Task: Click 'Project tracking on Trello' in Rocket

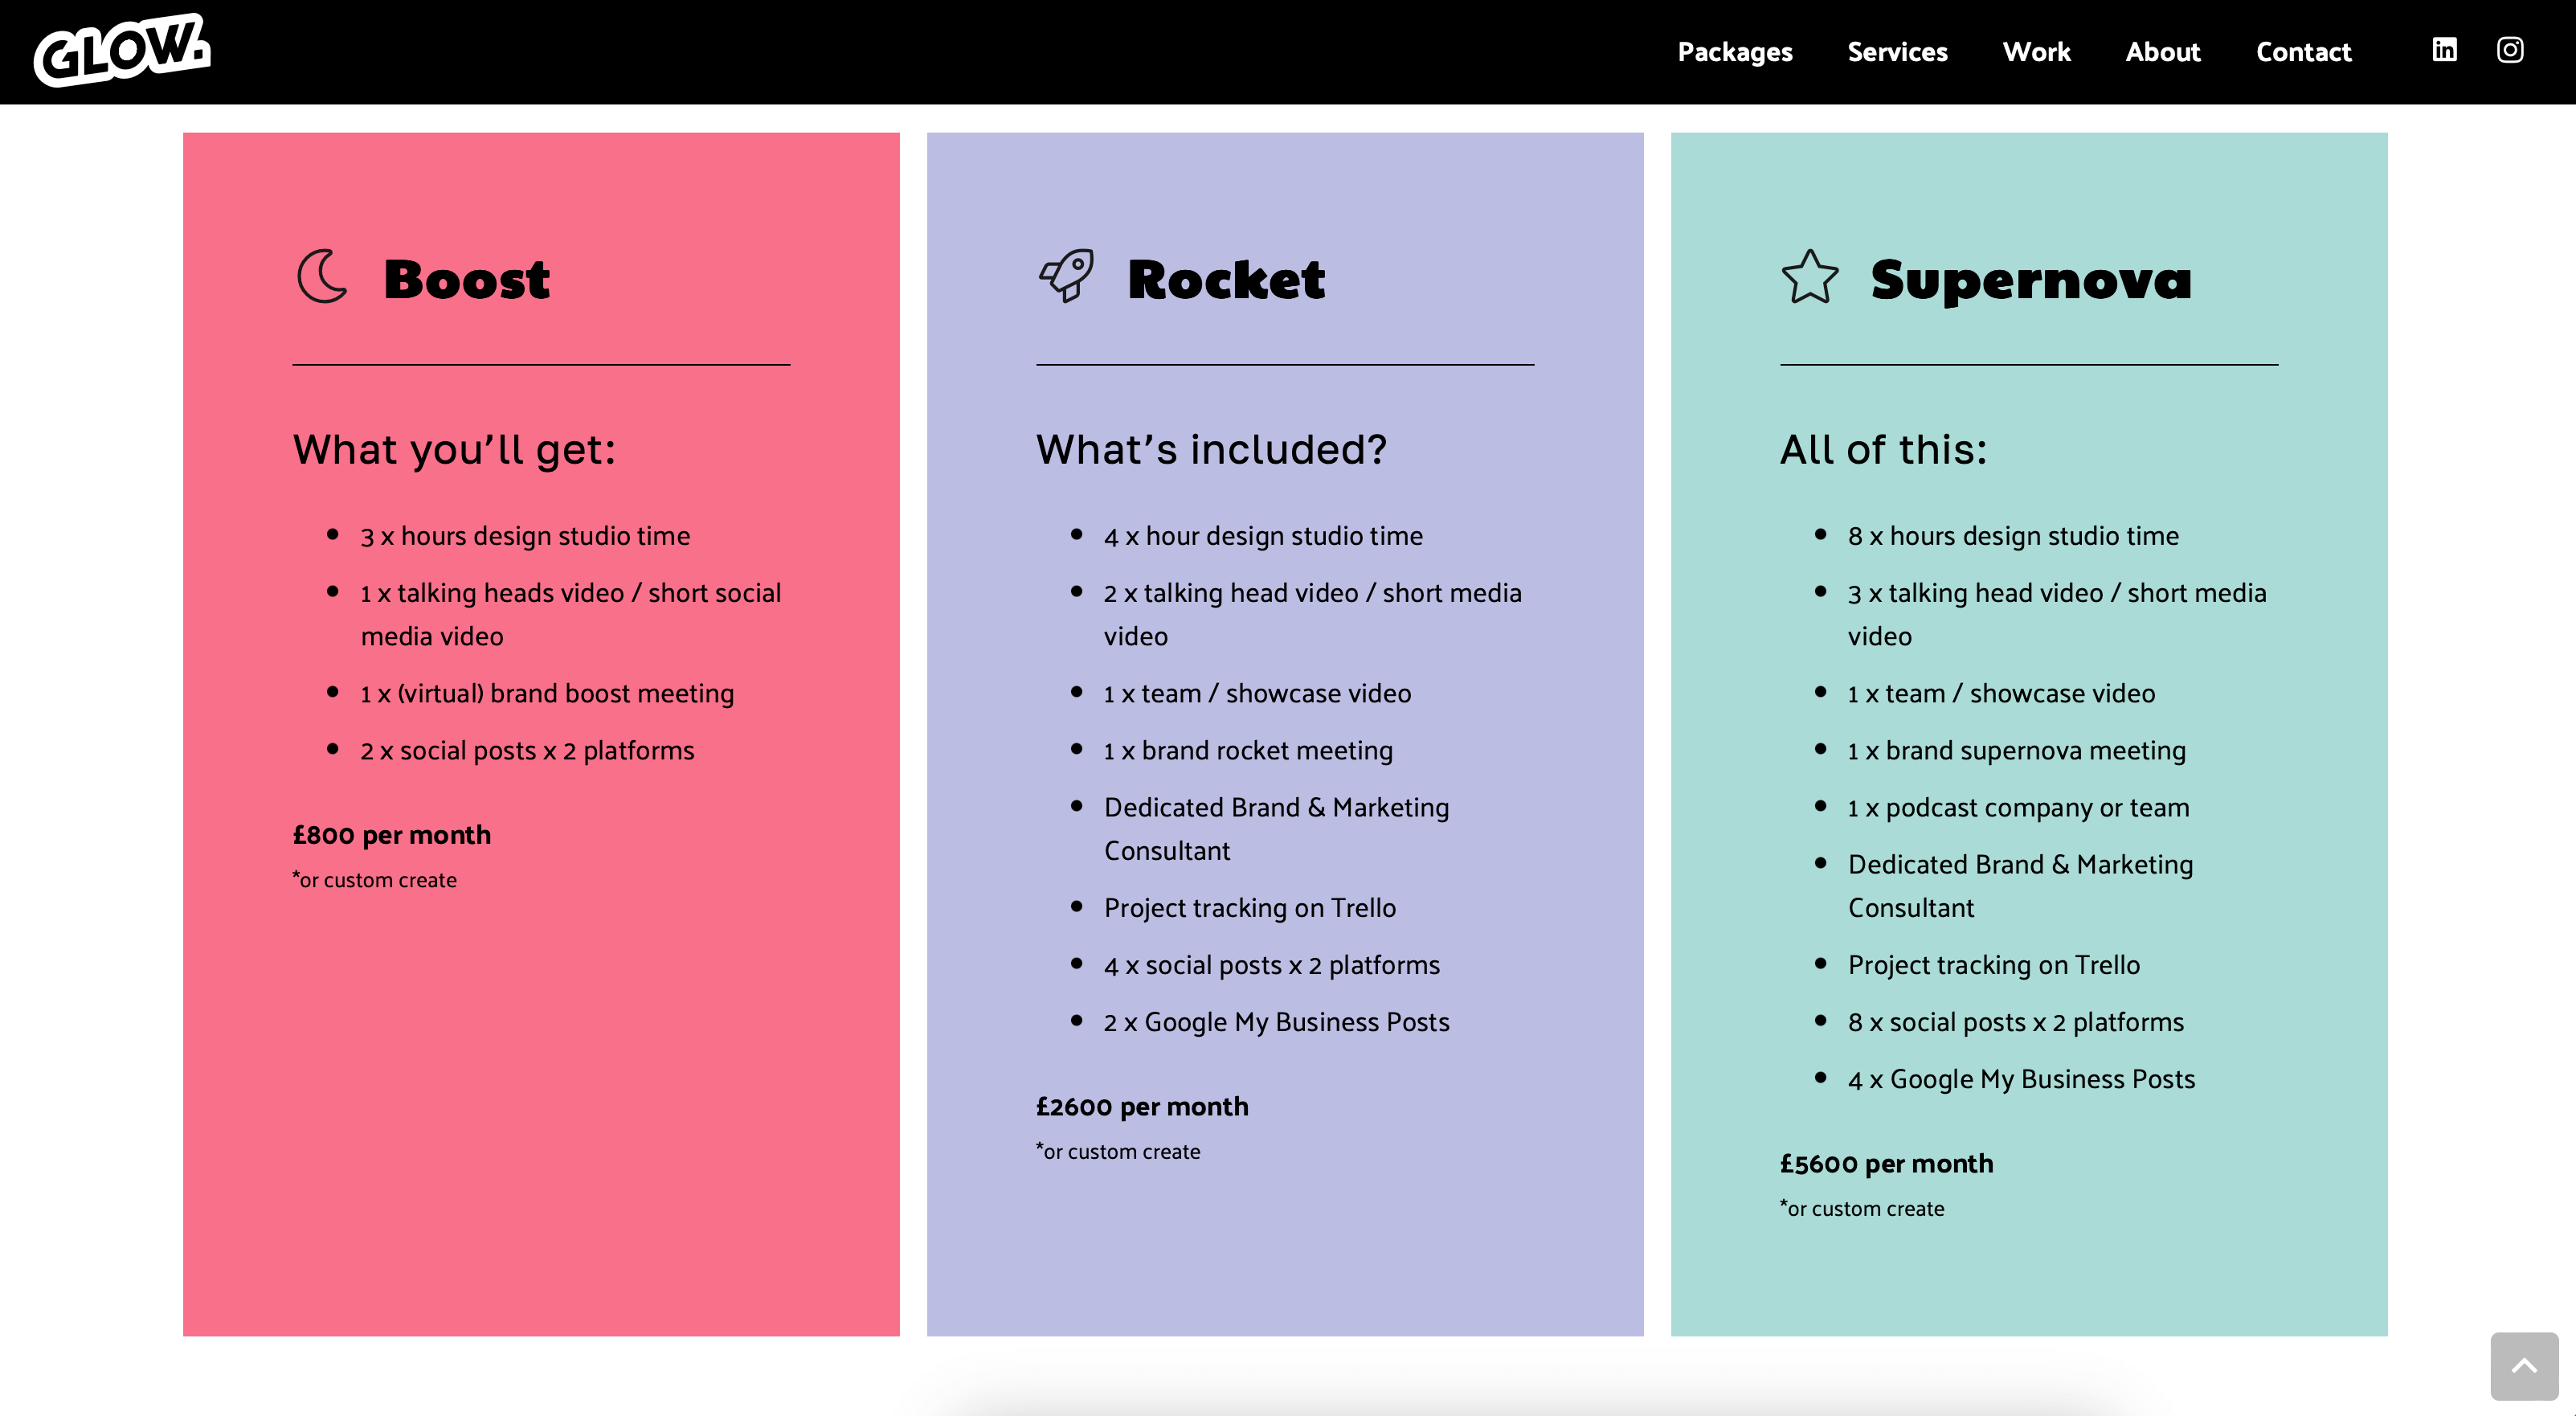Action: click(1250, 908)
